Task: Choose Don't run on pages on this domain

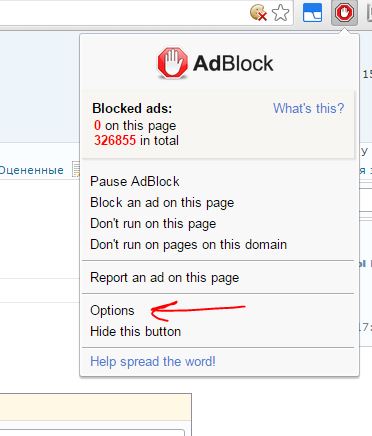Action: pyautogui.click(x=188, y=245)
